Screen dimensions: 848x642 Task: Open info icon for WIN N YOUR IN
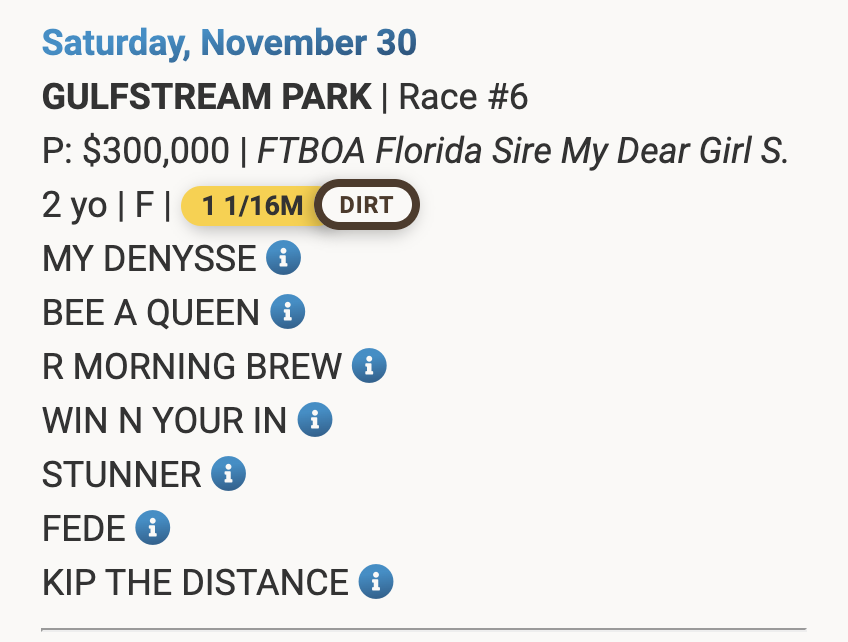point(315,420)
